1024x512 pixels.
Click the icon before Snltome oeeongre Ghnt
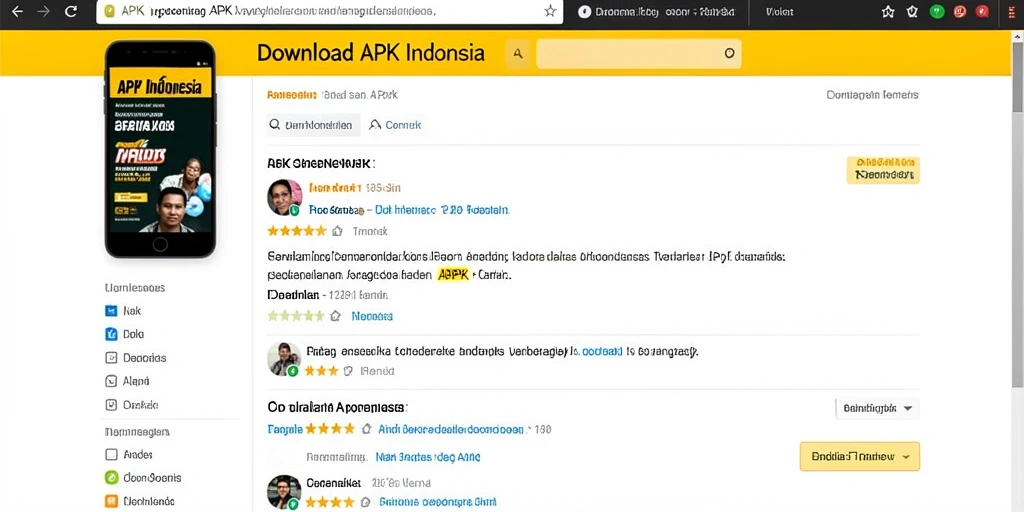pos(366,502)
